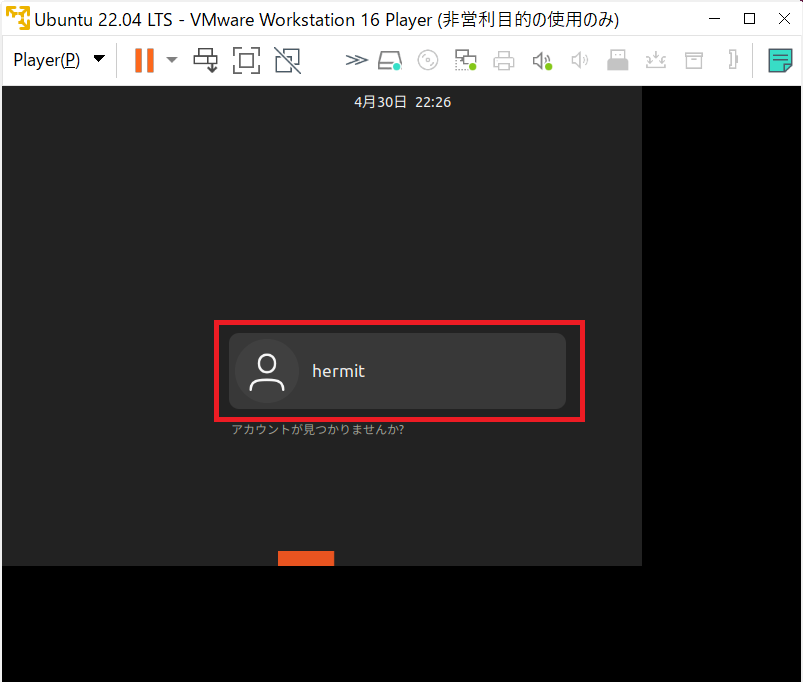Minimize the VMware Player window
Viewport: 803px width, 682px height.
[714, 18]
